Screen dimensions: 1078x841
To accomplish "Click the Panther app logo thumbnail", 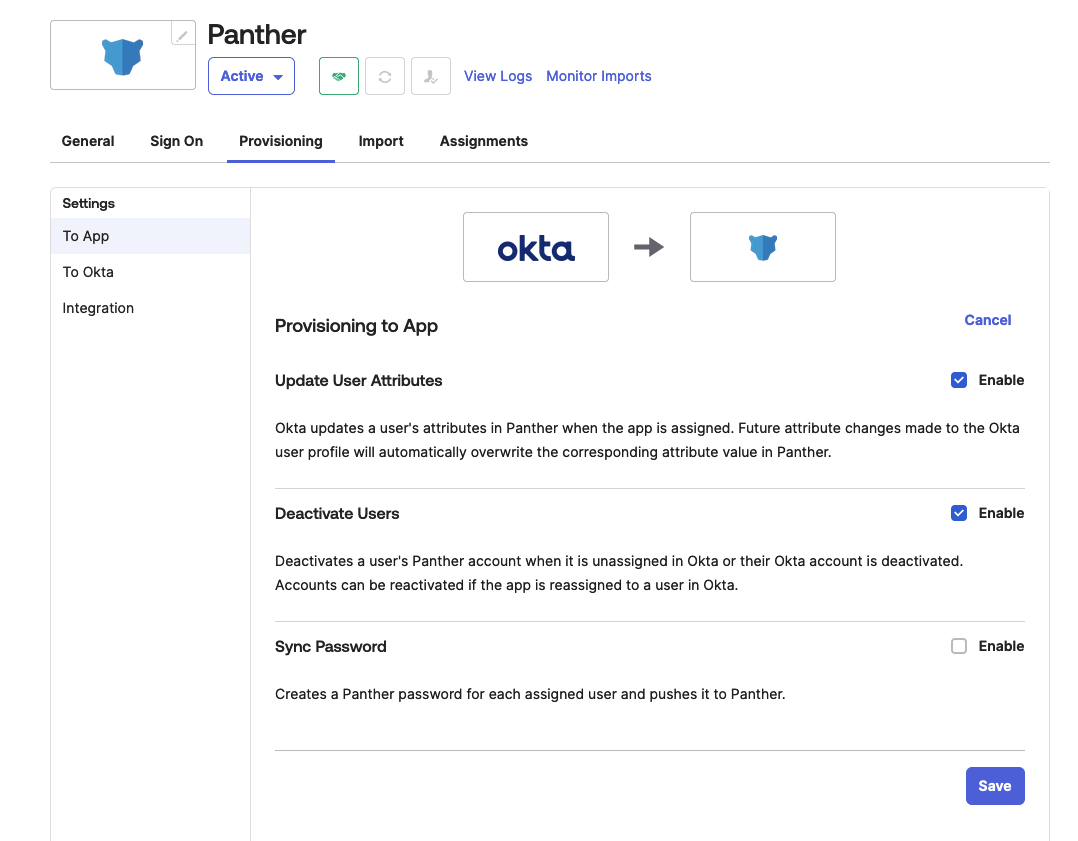I will click(x=122, y=55).
